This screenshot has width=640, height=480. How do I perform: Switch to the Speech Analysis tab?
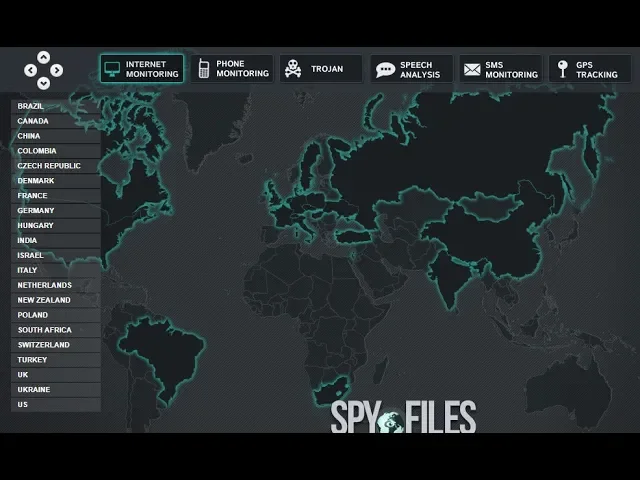pyautogui.click(x=411, y=69)
